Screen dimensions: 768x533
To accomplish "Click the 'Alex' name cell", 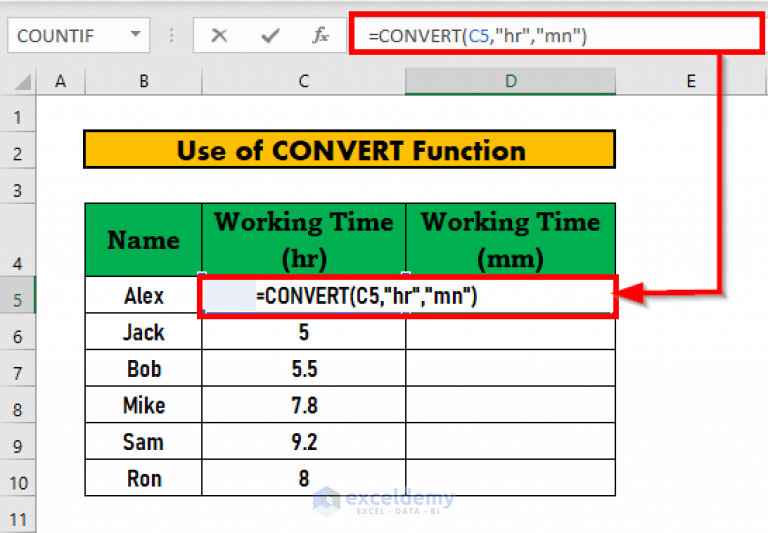I will point(144,295).
